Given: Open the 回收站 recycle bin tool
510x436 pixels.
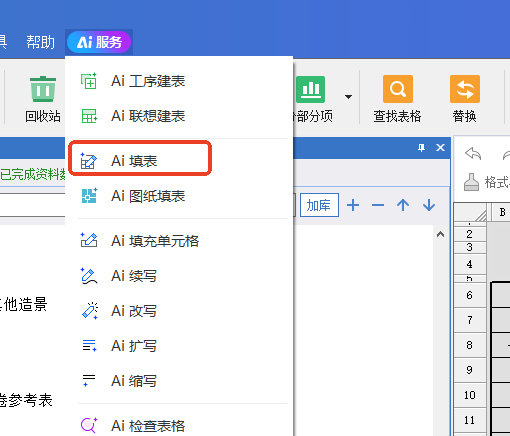Looking at the screenshot, I should (43, 99).
